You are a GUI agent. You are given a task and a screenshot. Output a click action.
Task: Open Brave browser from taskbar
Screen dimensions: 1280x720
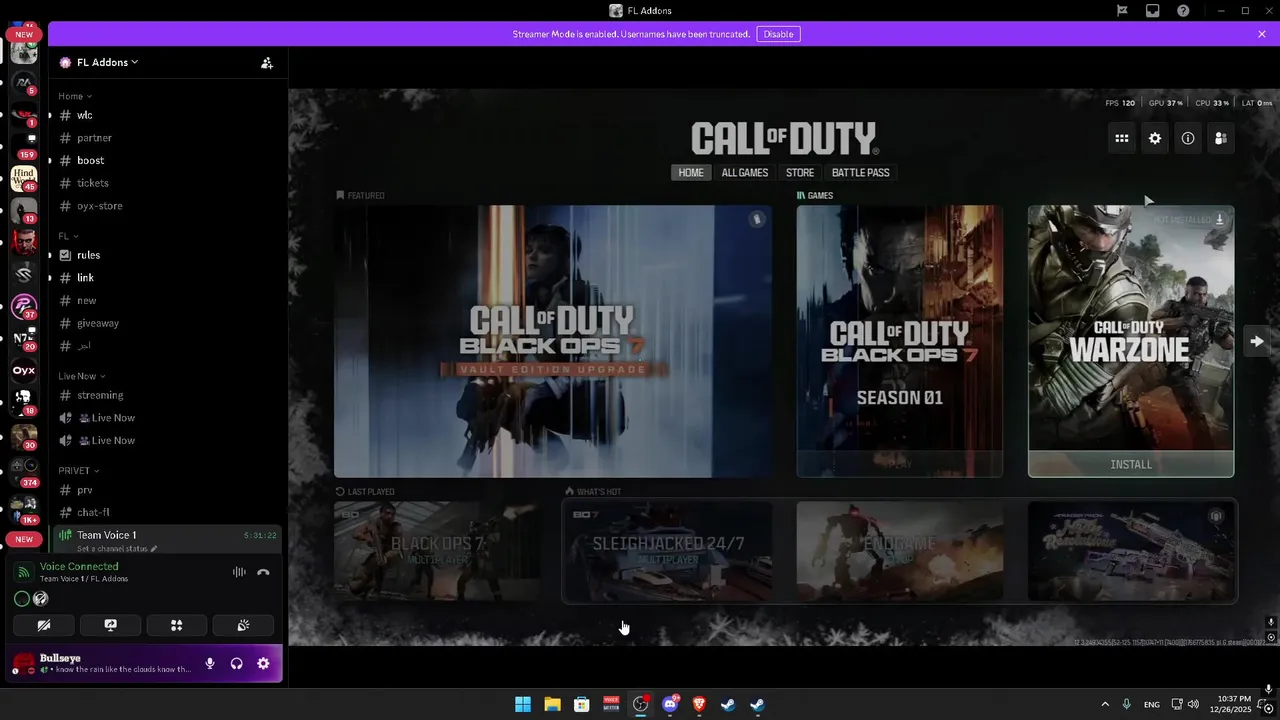point(699,704)
